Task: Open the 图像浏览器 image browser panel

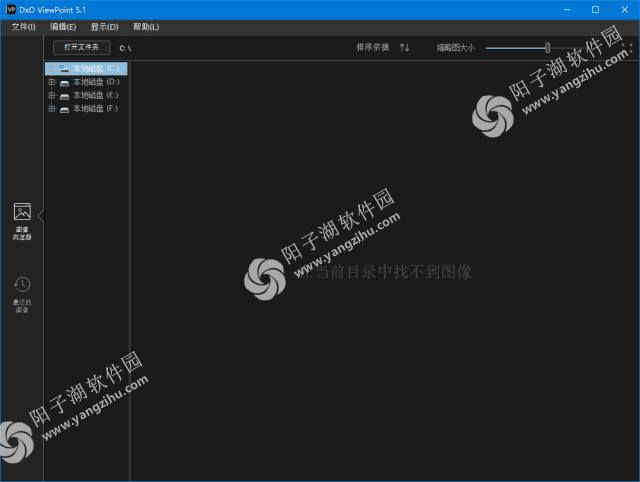Action: click(x=22, y=221)
